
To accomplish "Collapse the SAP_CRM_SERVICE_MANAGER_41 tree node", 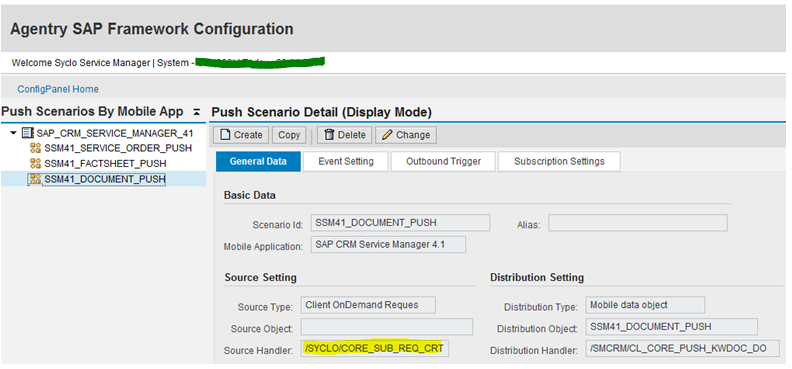I will click(14, 134).
